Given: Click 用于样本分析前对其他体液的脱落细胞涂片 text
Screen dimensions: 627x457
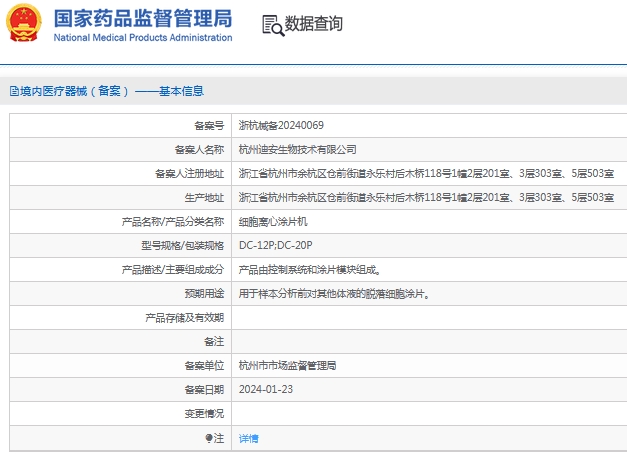Looking at the screenshot, I should (x=334, y=294).
